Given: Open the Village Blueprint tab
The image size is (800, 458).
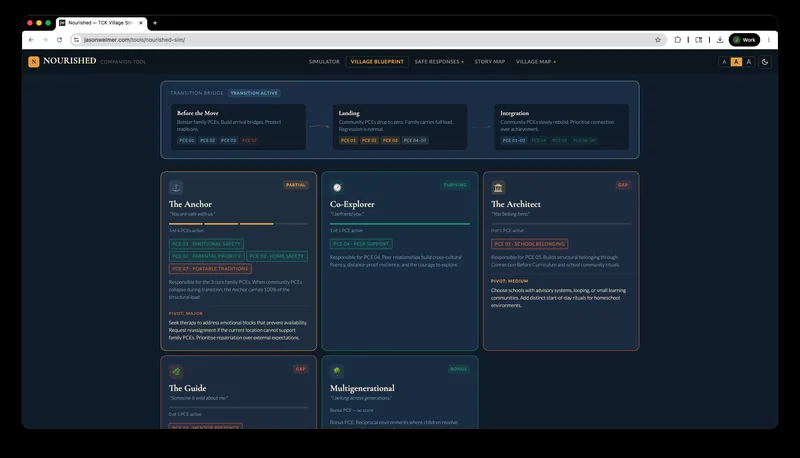Looking at the screenshot, I should click(377, 62).
